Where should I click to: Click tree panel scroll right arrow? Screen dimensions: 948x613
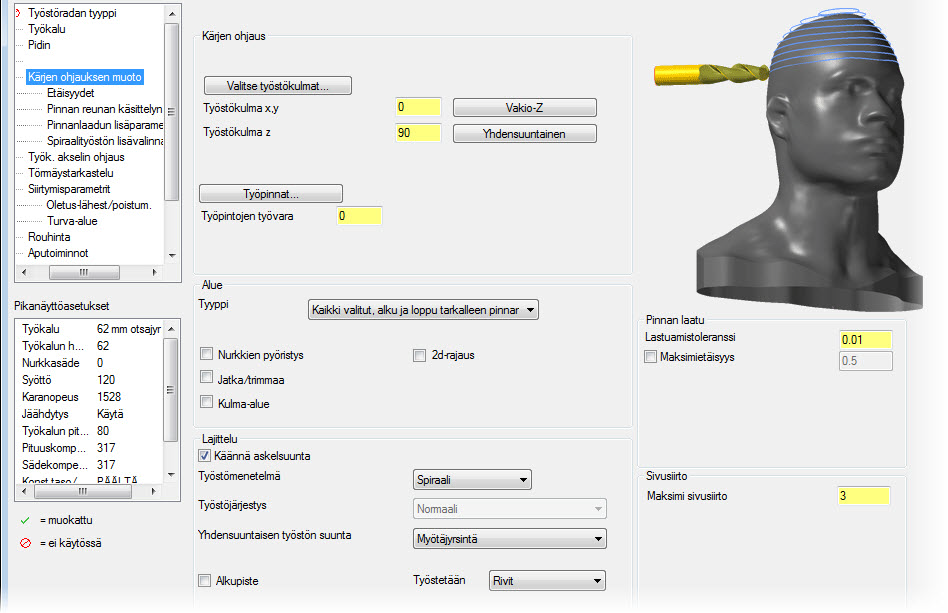[155, 273]
